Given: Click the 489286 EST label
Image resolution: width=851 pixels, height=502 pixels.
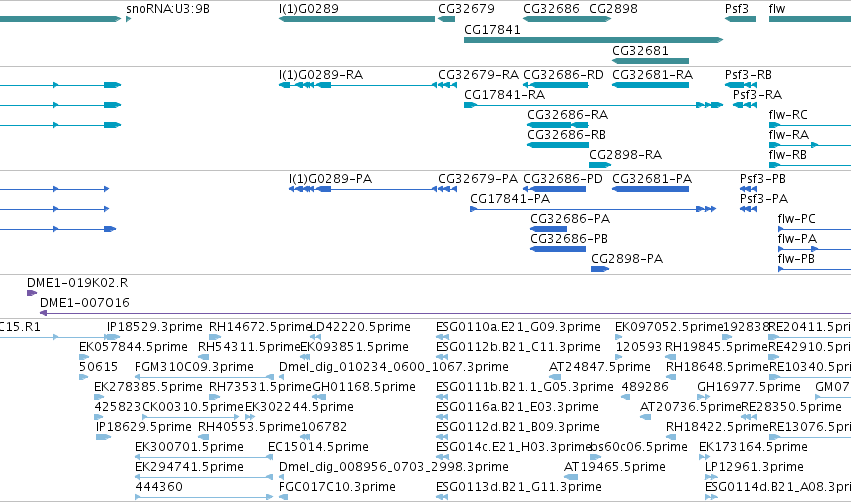Looking at the screenshot, I should pos(645,387).
